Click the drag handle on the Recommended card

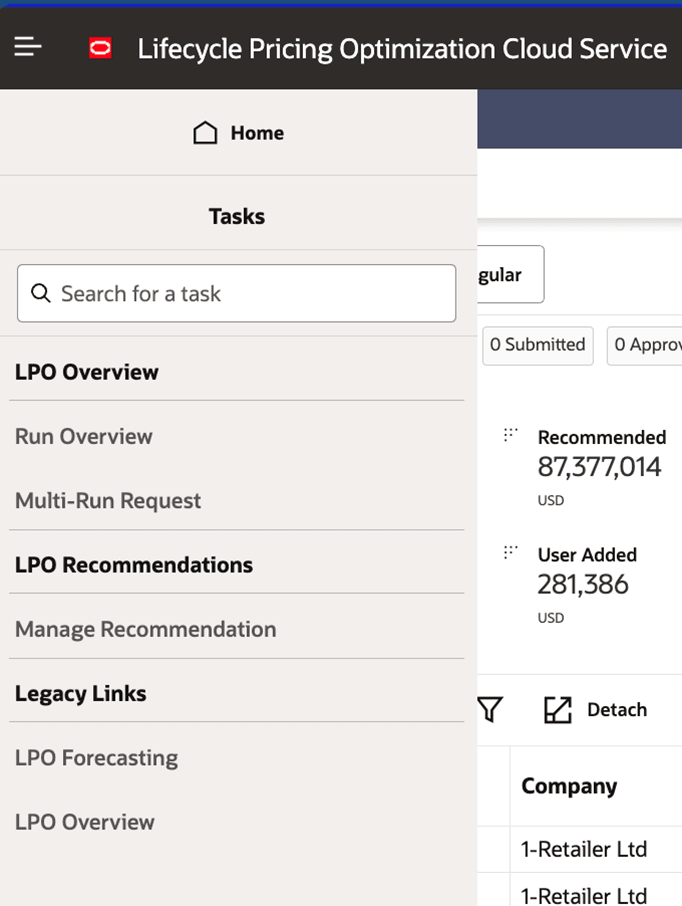point(510,435)
